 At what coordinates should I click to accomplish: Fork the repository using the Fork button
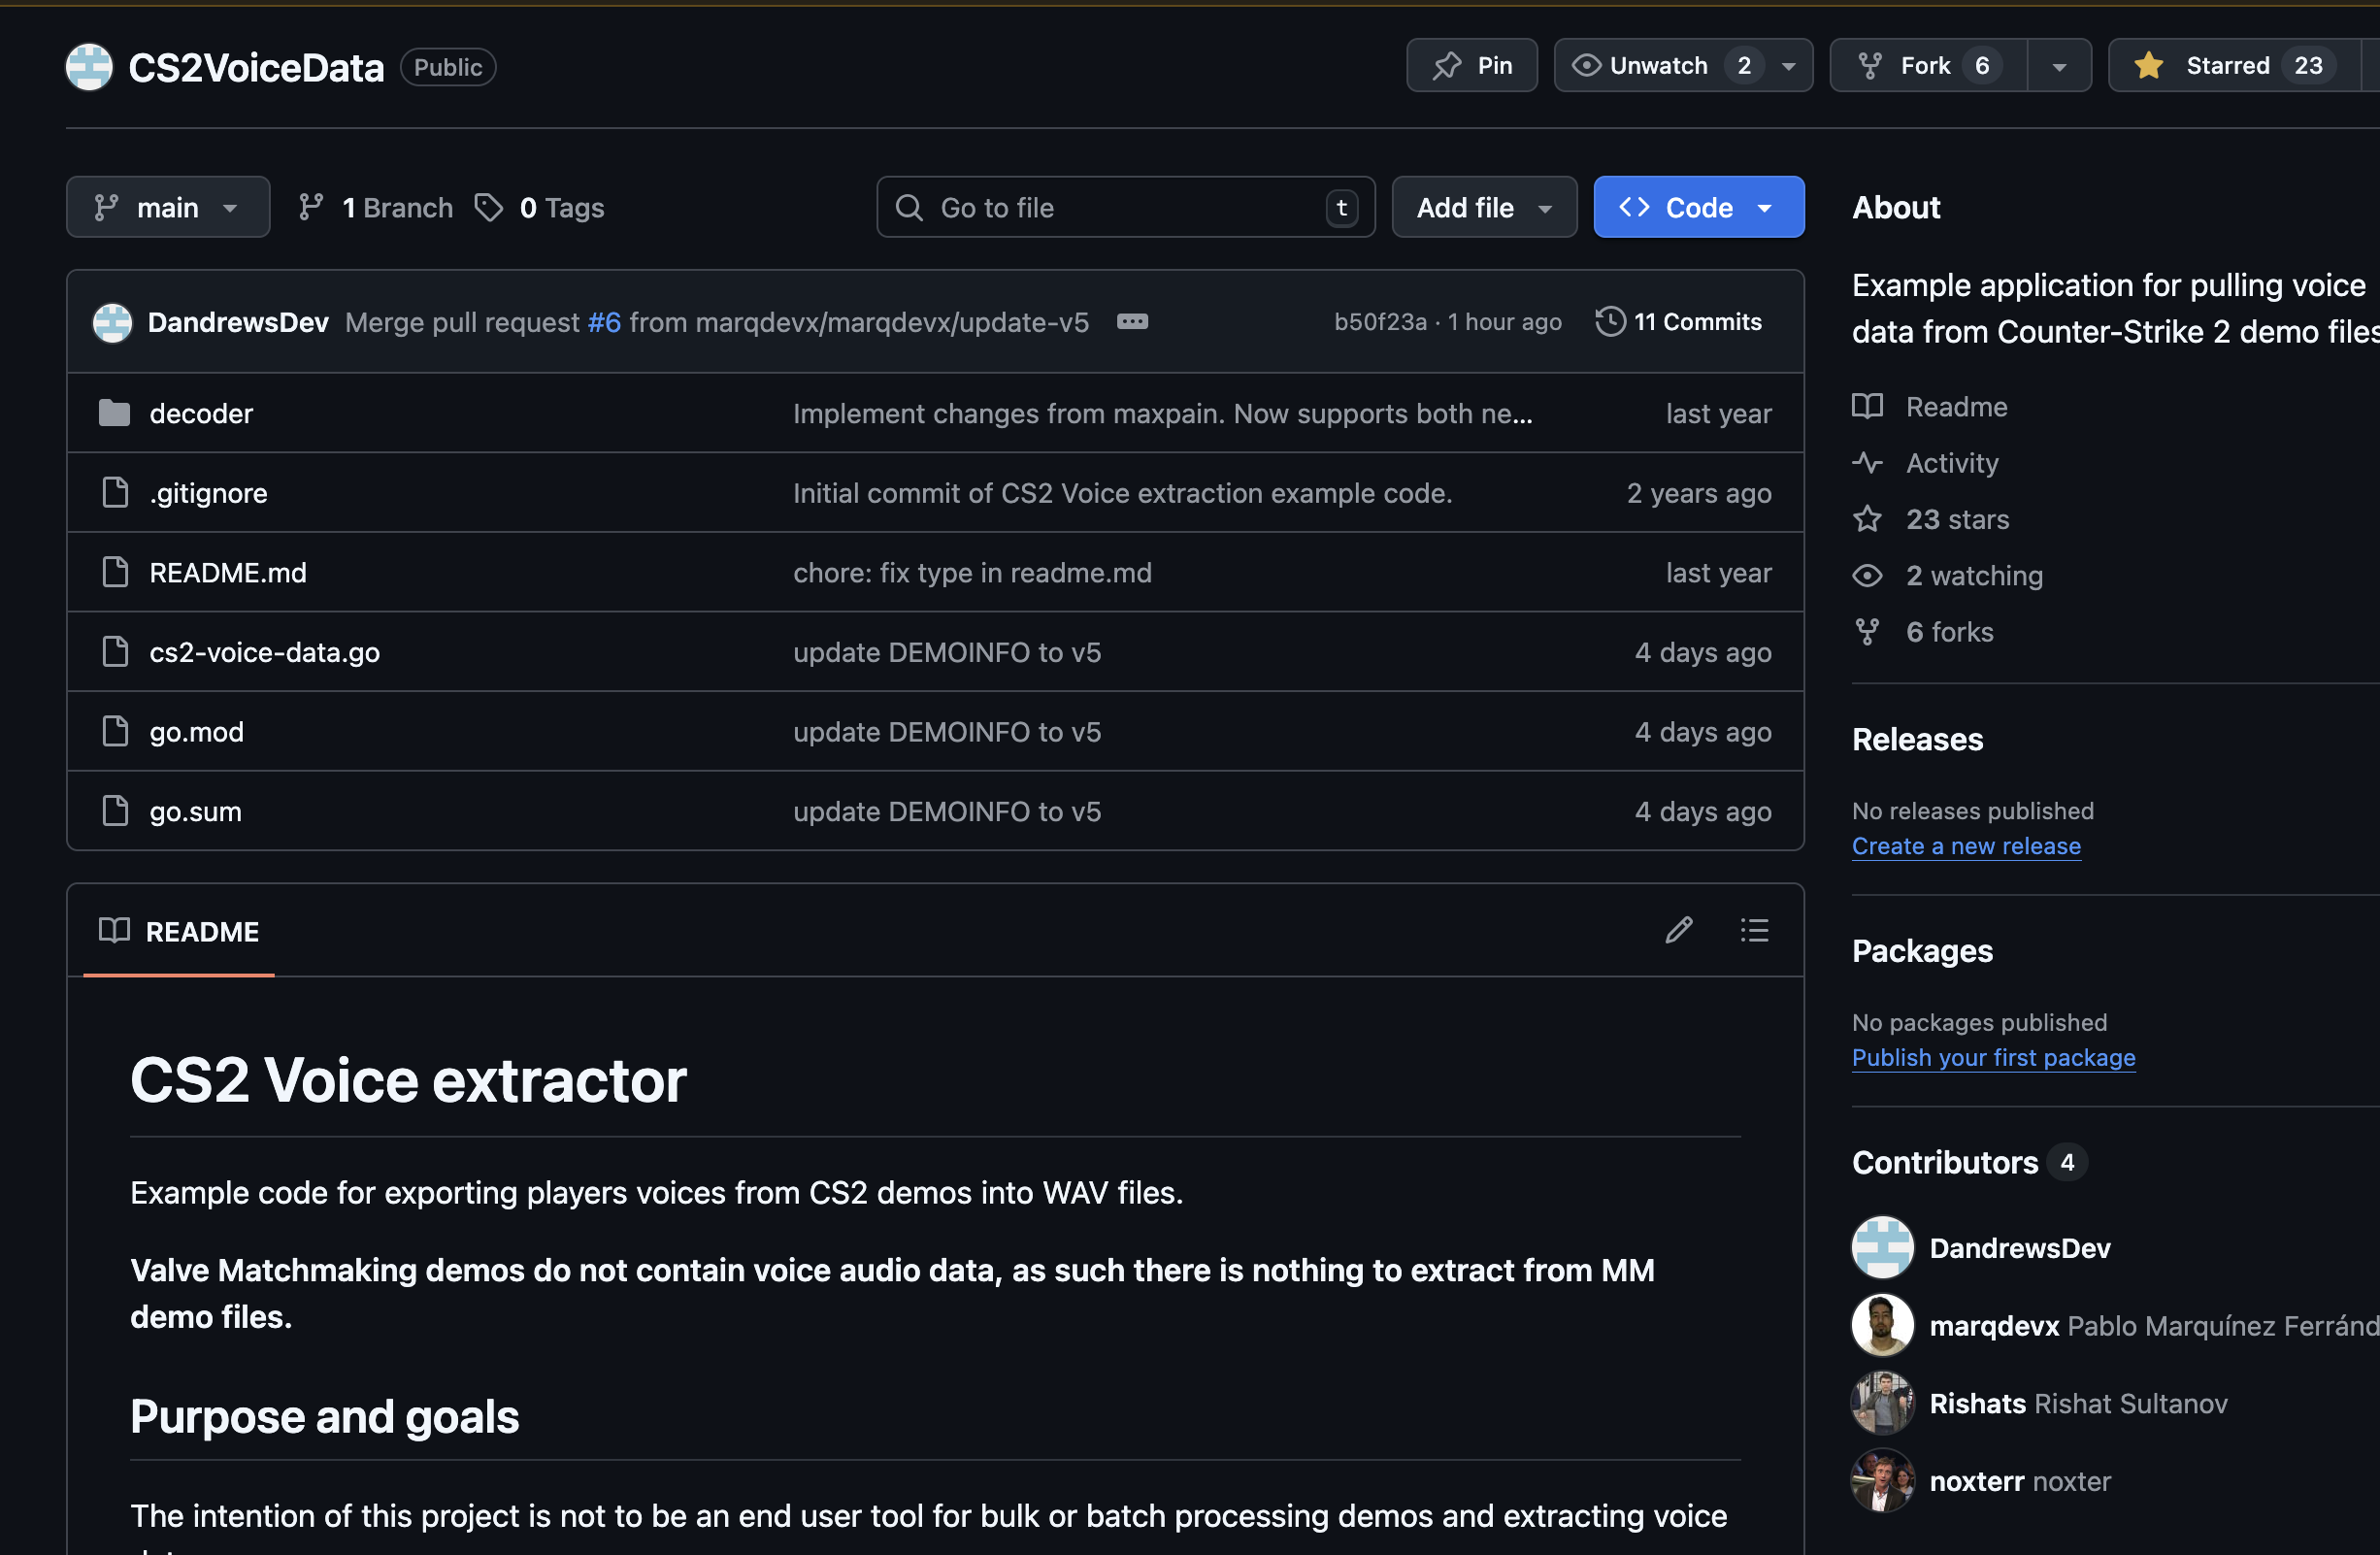tap(1928, 66)
